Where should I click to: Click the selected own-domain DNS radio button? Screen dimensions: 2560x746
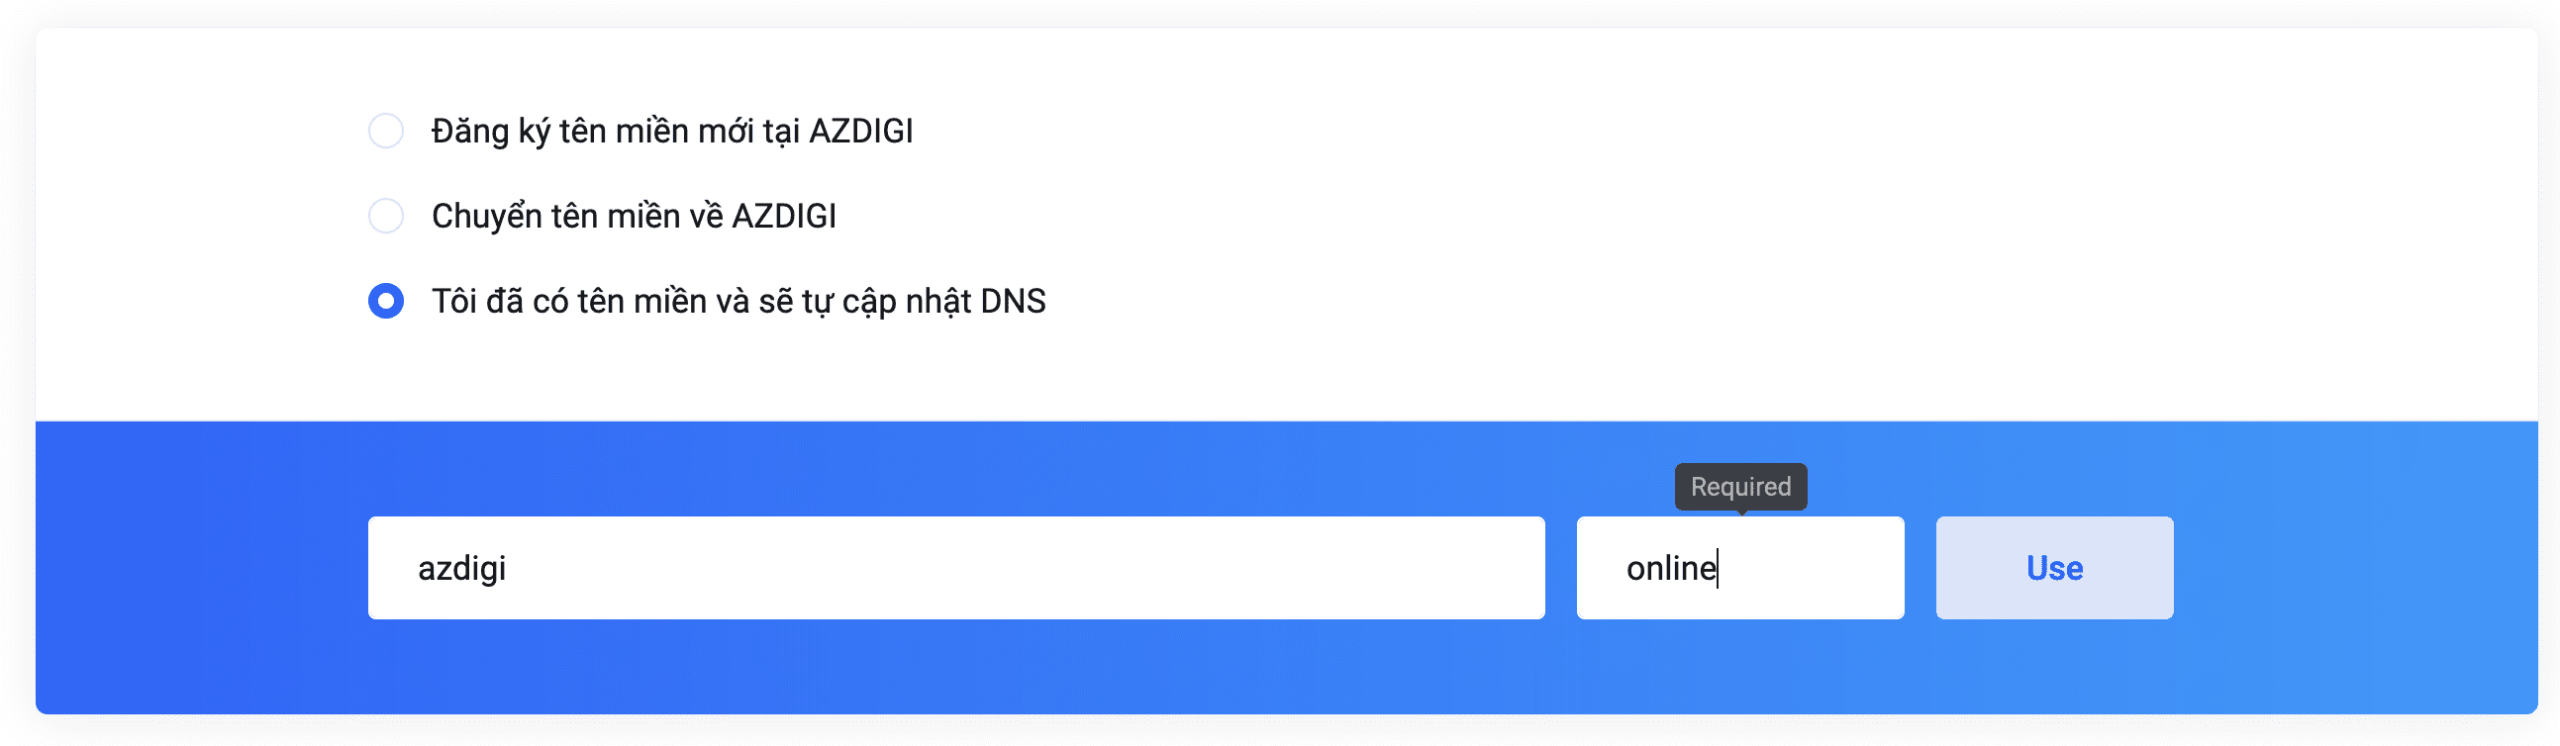pos(386,301)
